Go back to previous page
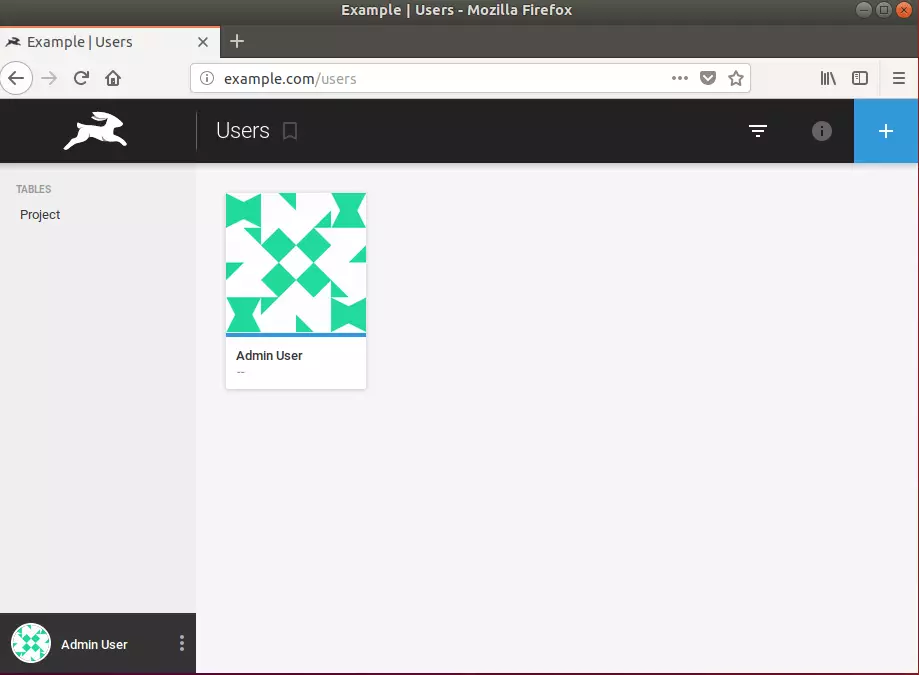This screenshot has width=919, height=675. coord(16,78)
